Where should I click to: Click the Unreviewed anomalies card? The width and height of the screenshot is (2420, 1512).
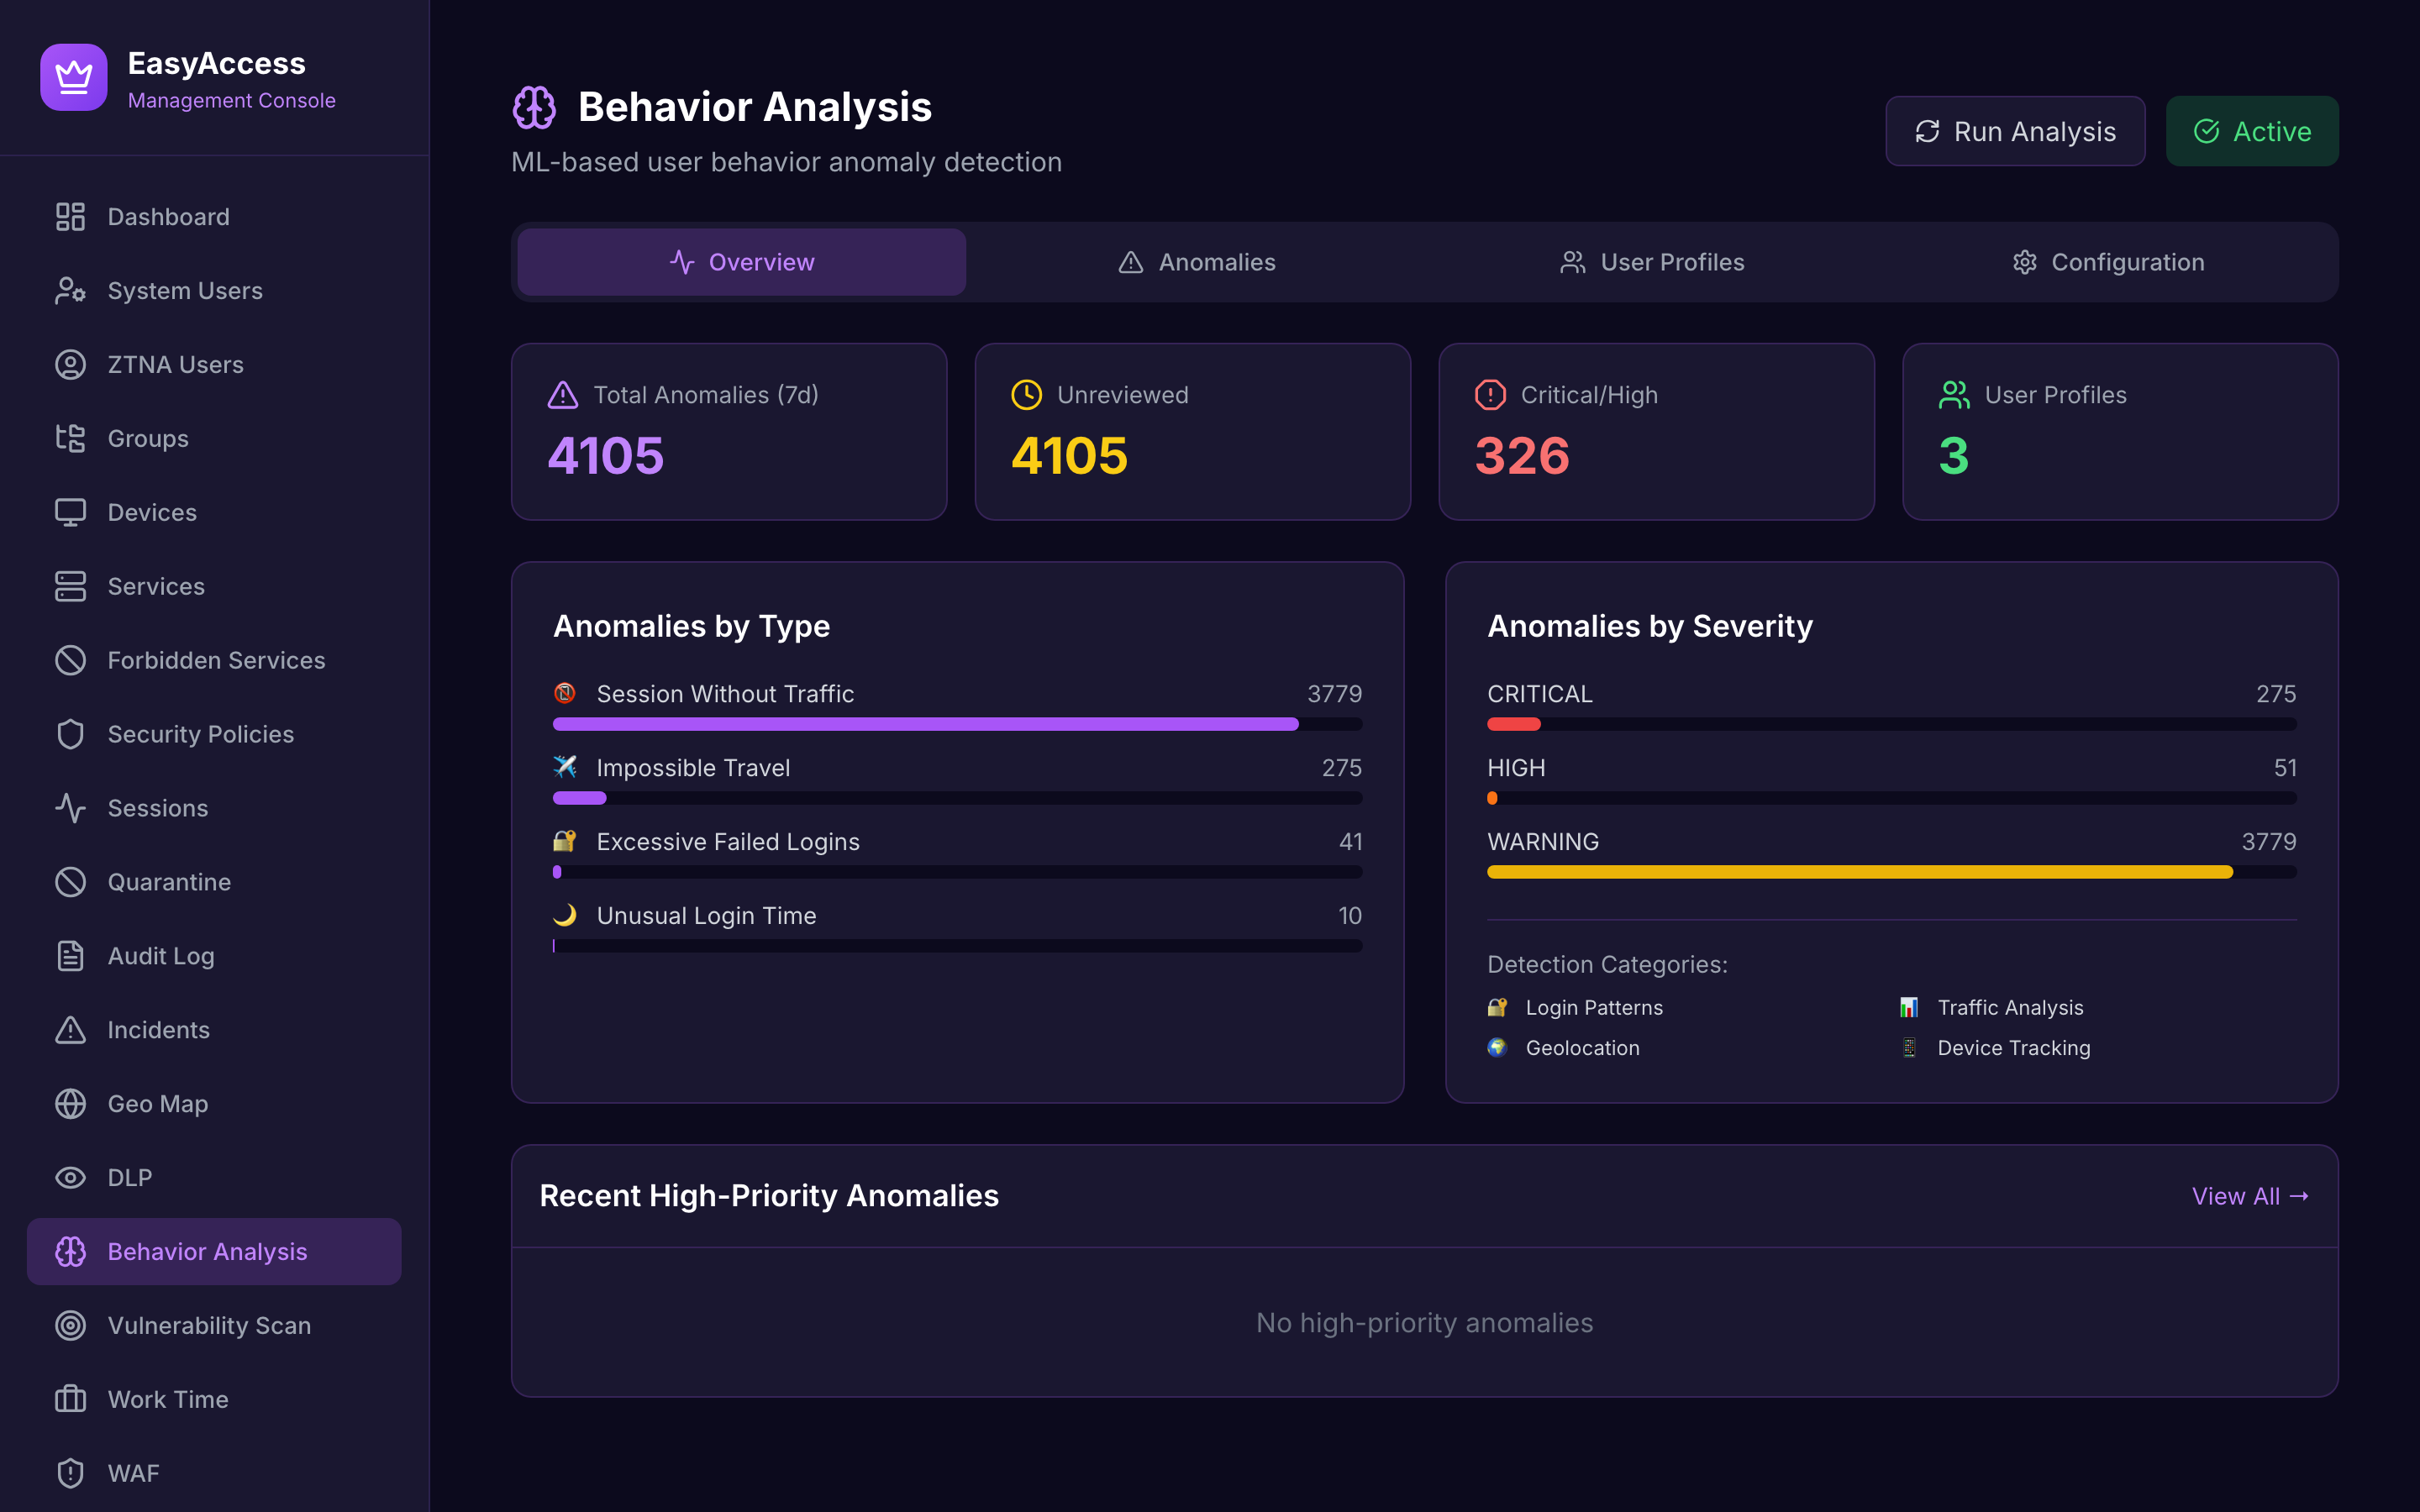pyautogui.click(x=1192, y=431)
